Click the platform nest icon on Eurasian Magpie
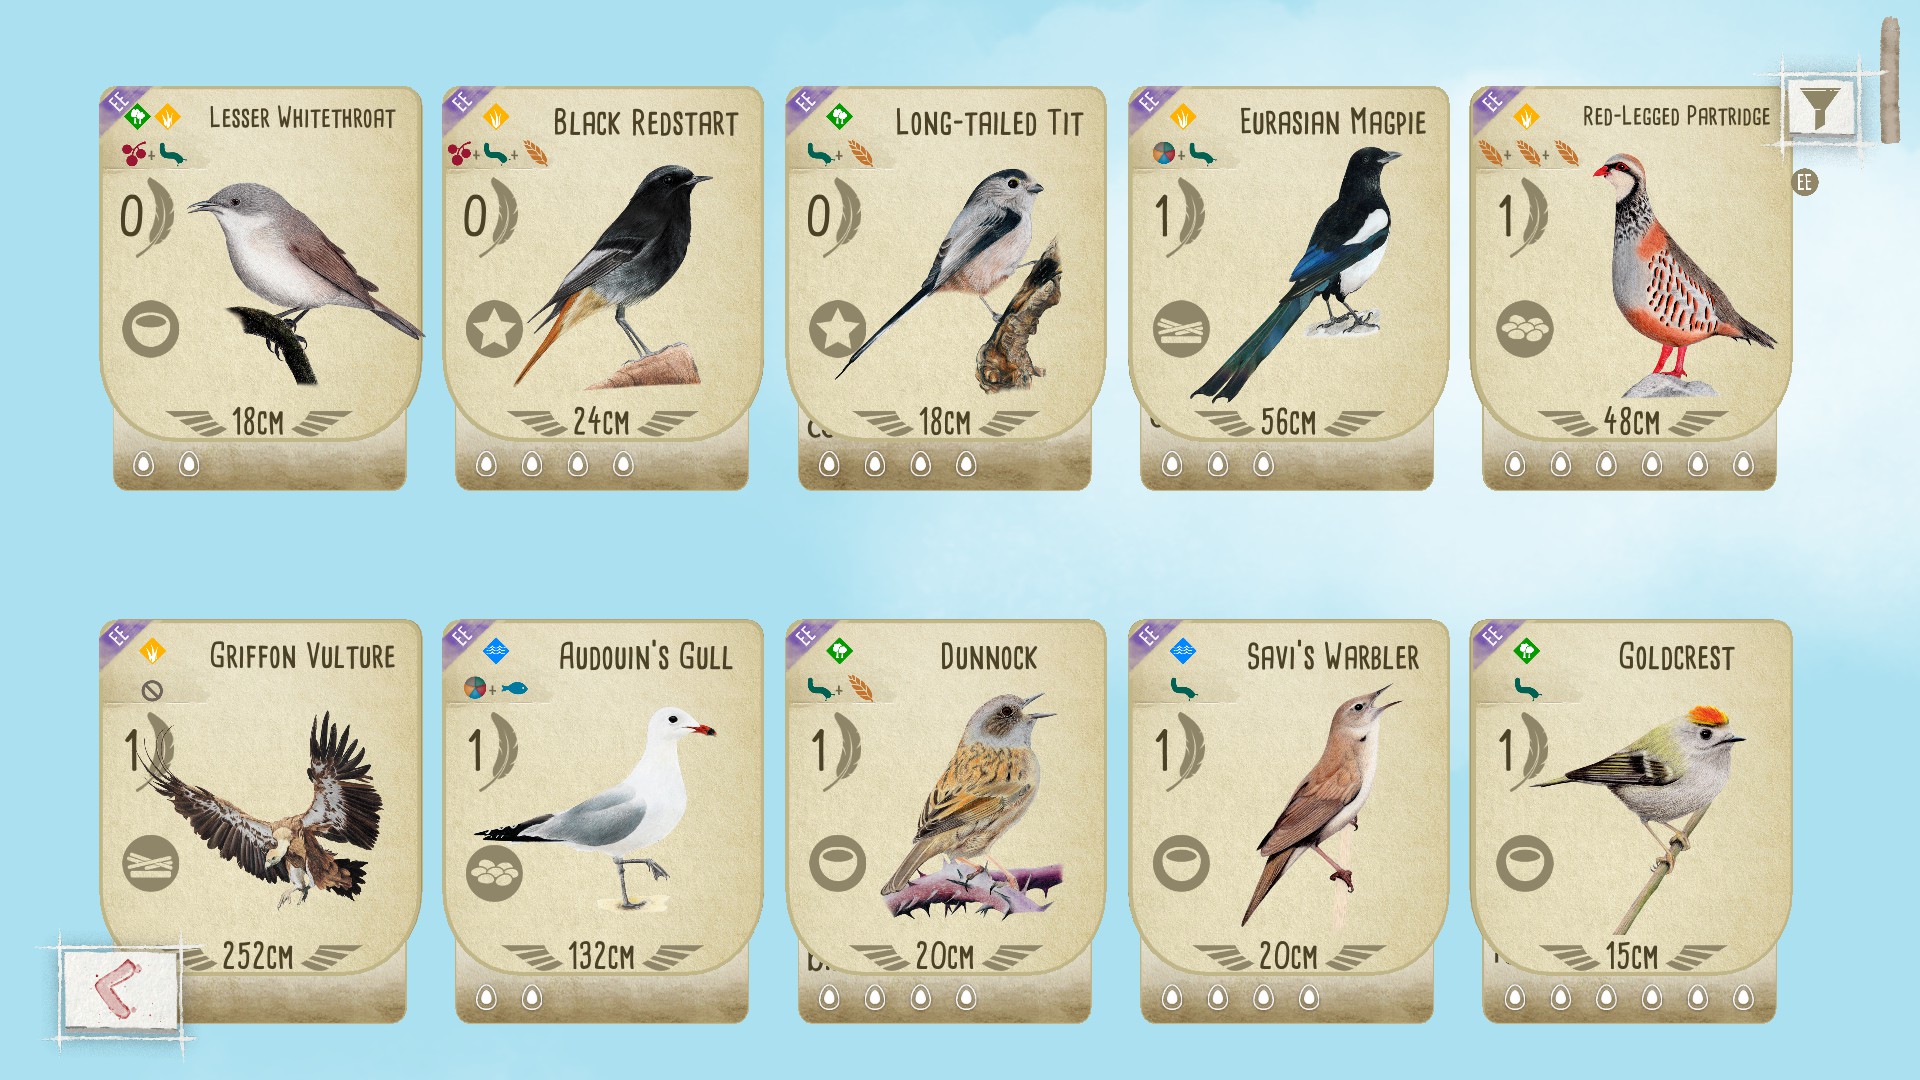The width and height of the screenshot is (1920, 1080). (x=1181, y=329)
